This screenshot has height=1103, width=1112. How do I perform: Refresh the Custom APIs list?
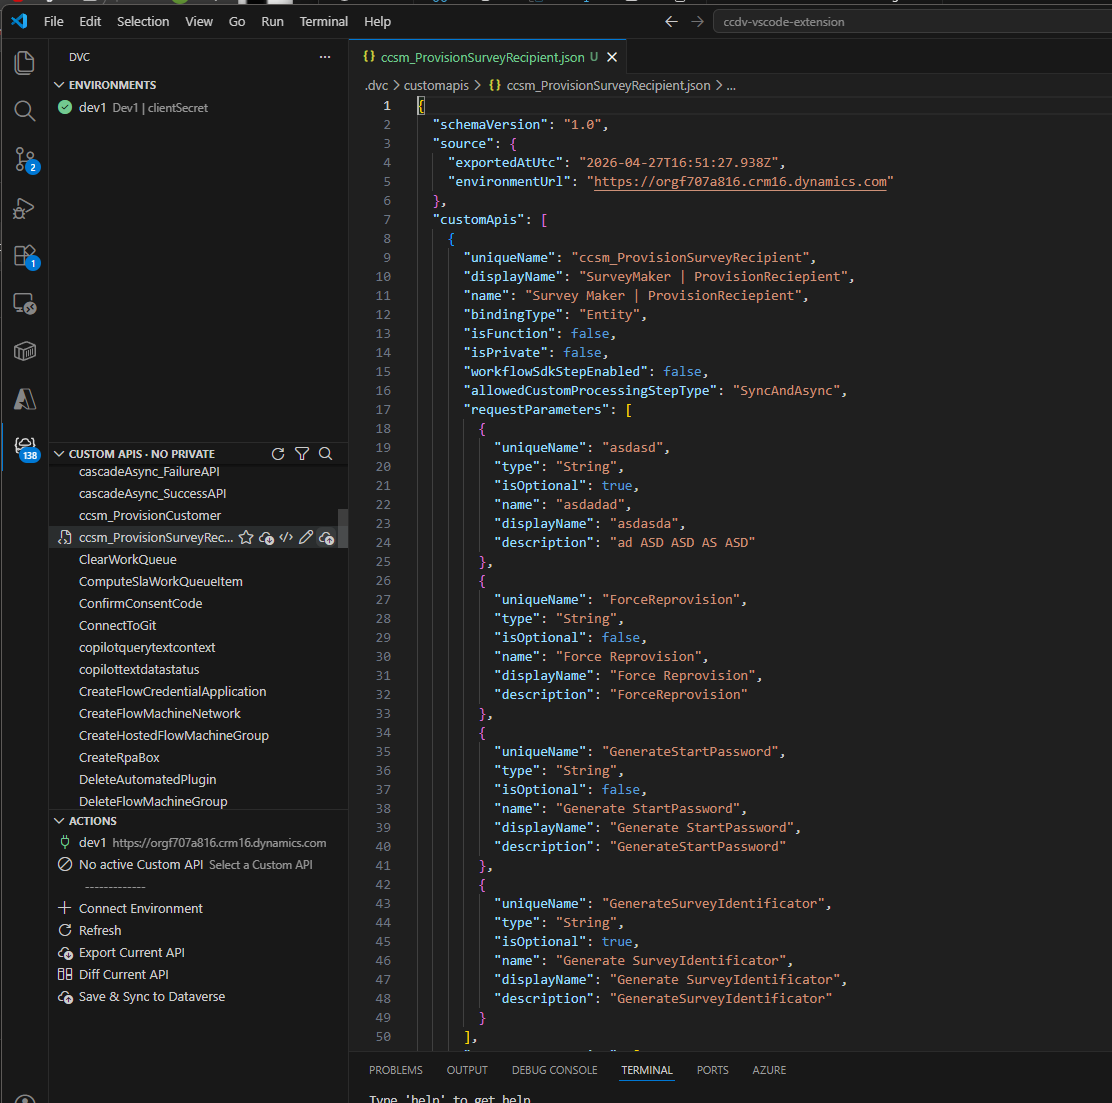[278, 454]
